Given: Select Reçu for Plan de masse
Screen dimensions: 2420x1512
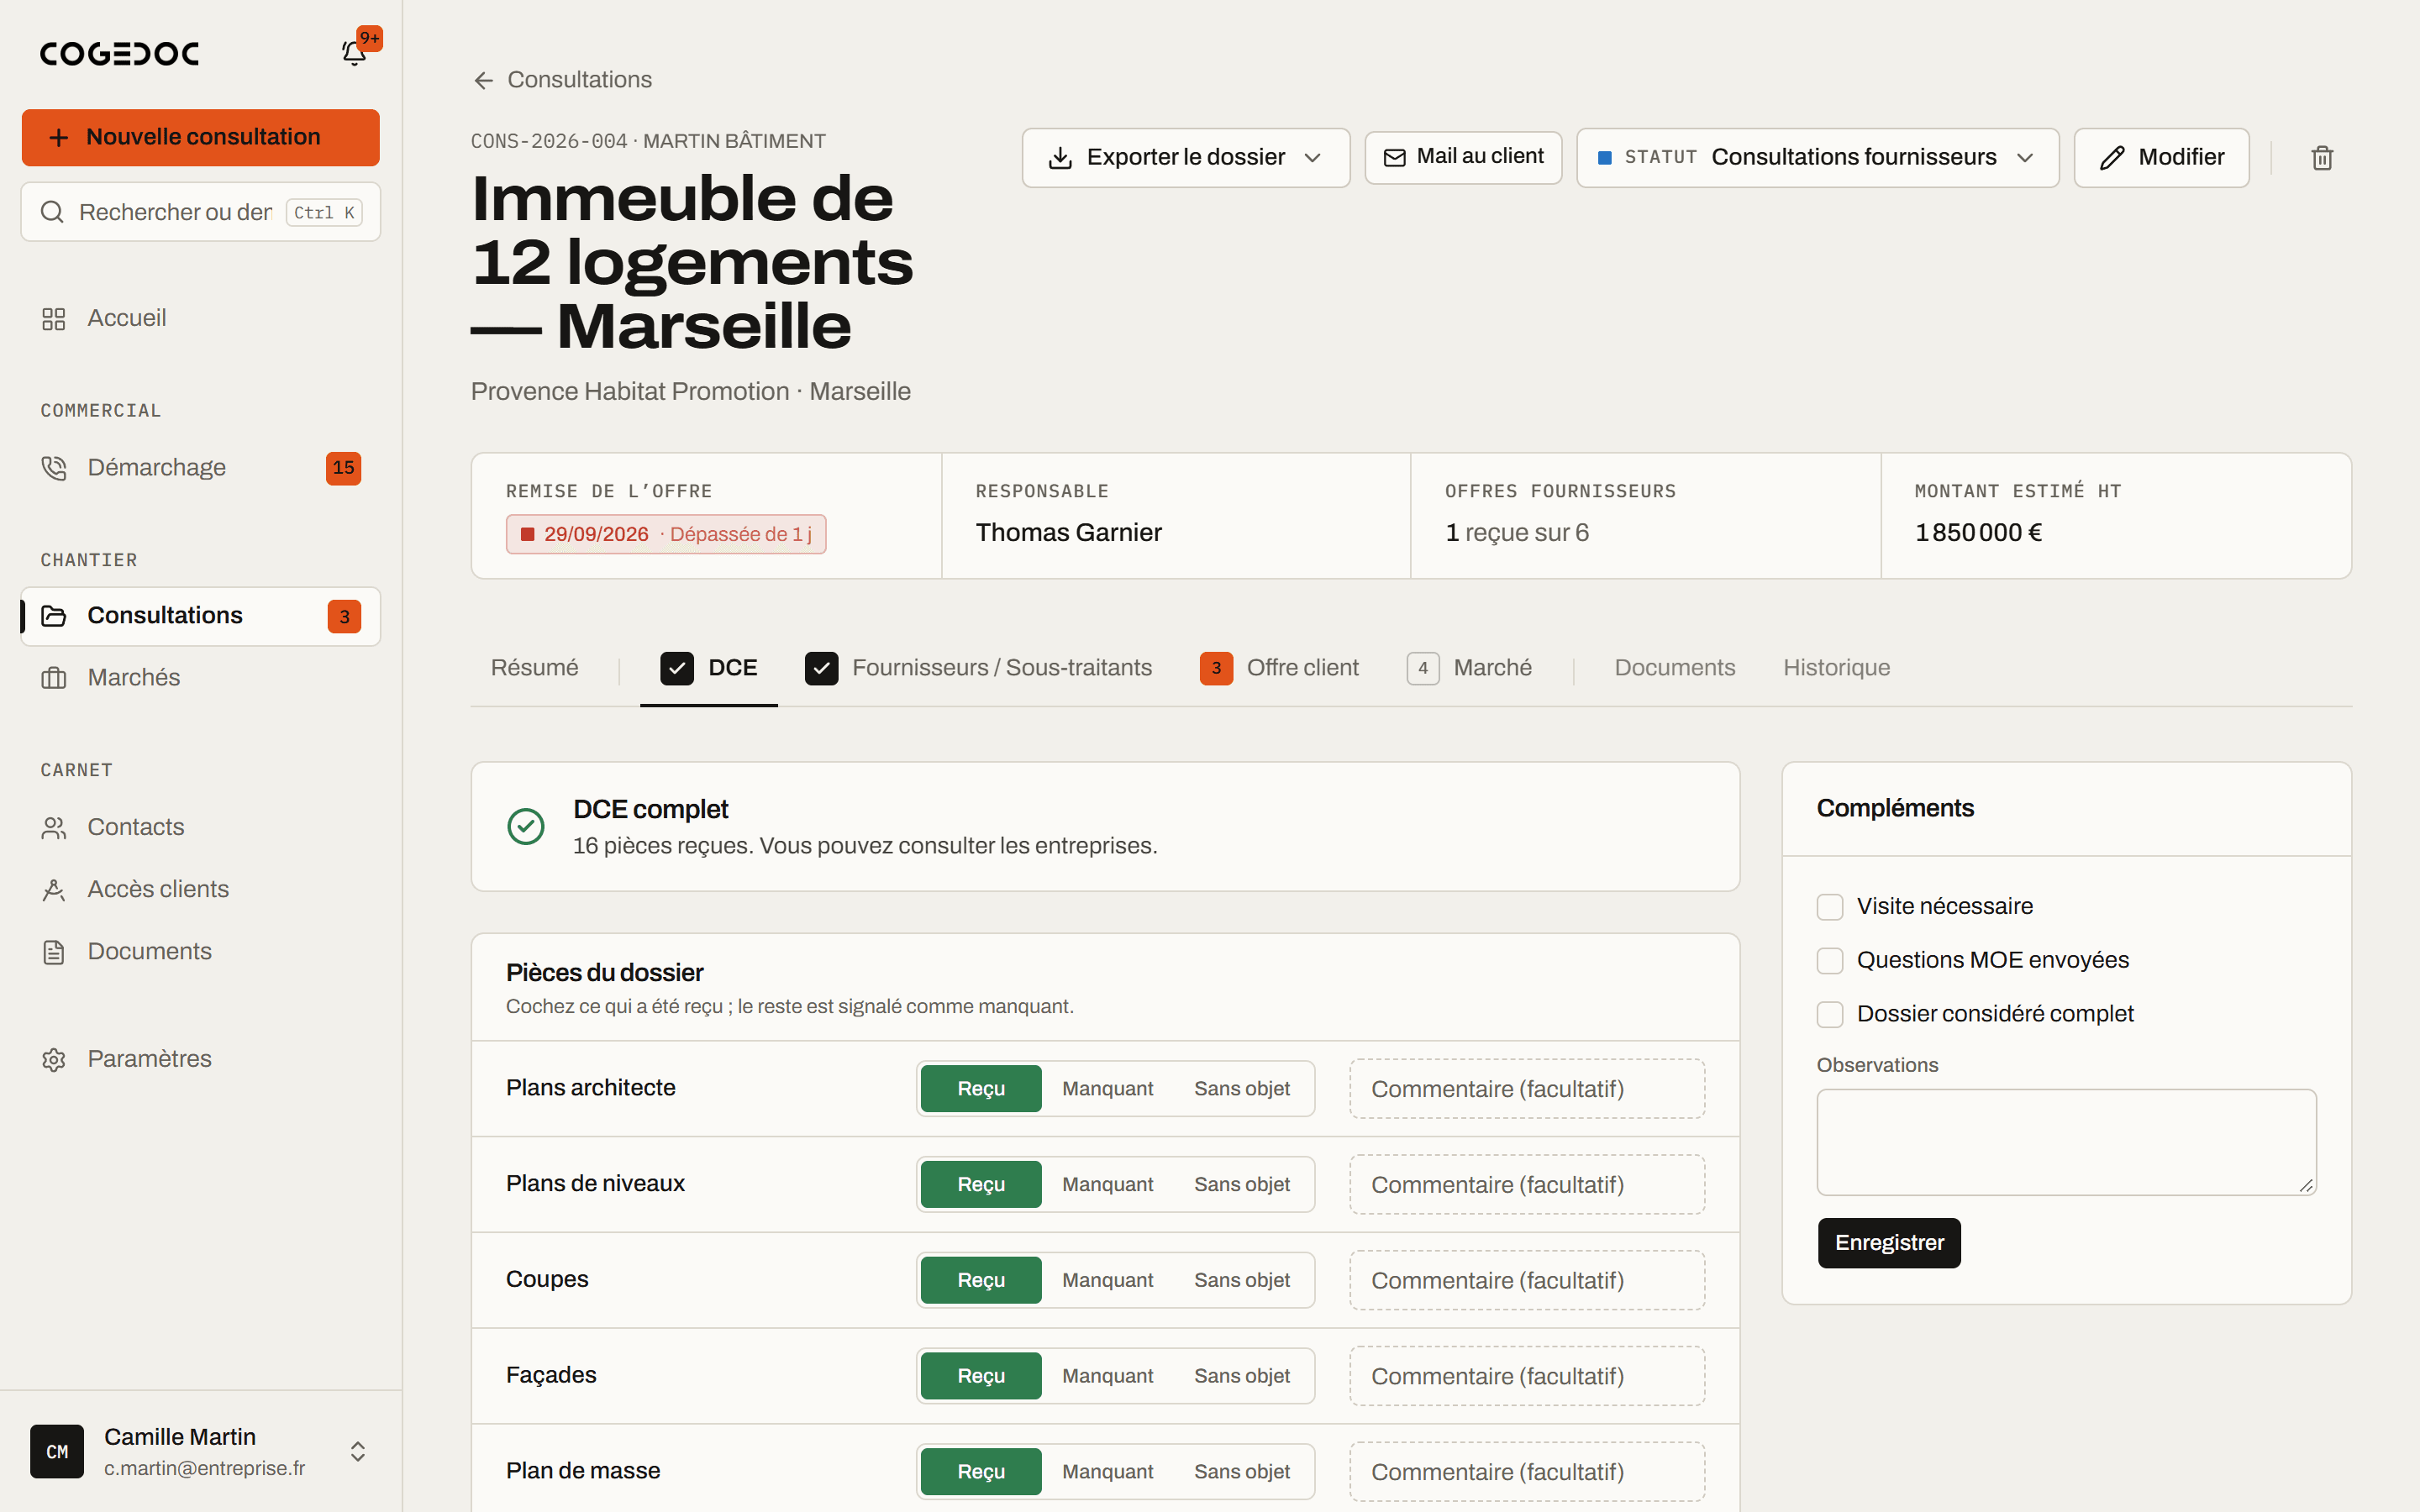Looking at the screenshot, I should 981,1472.
